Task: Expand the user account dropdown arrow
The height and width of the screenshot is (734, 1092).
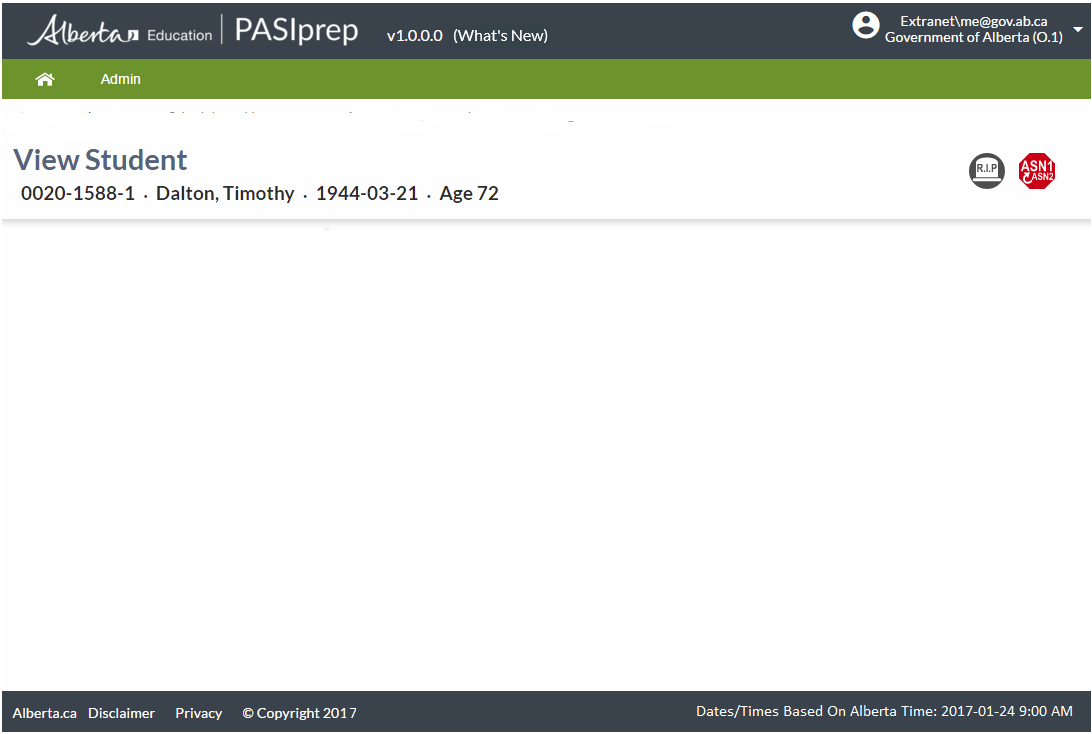Action: 1077,29
